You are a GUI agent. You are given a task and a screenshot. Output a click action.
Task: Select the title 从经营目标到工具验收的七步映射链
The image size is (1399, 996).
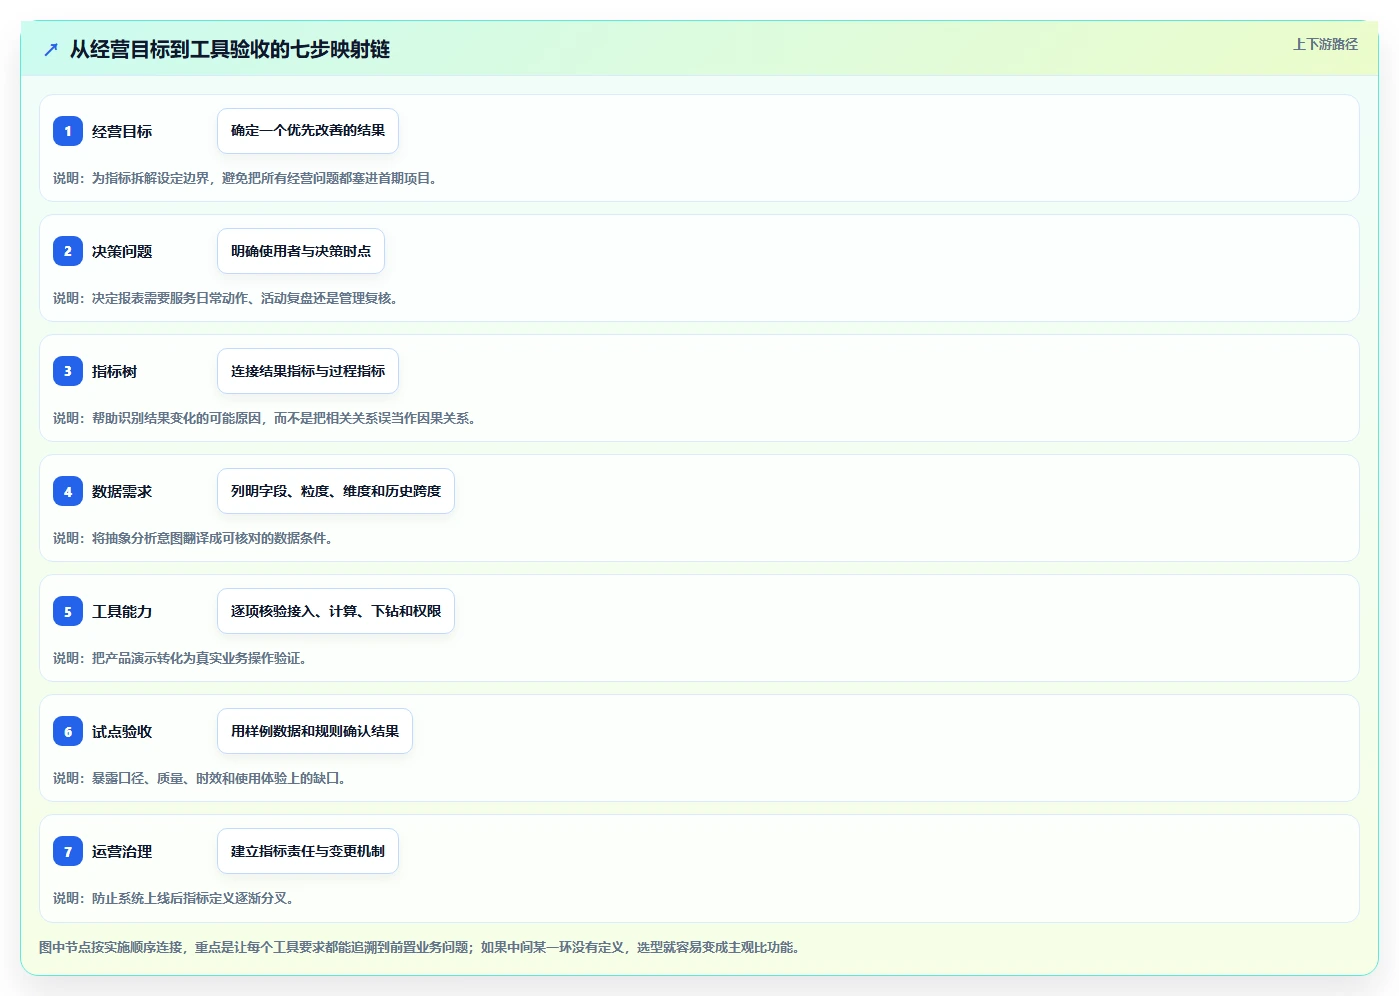(x=230, y=49)
